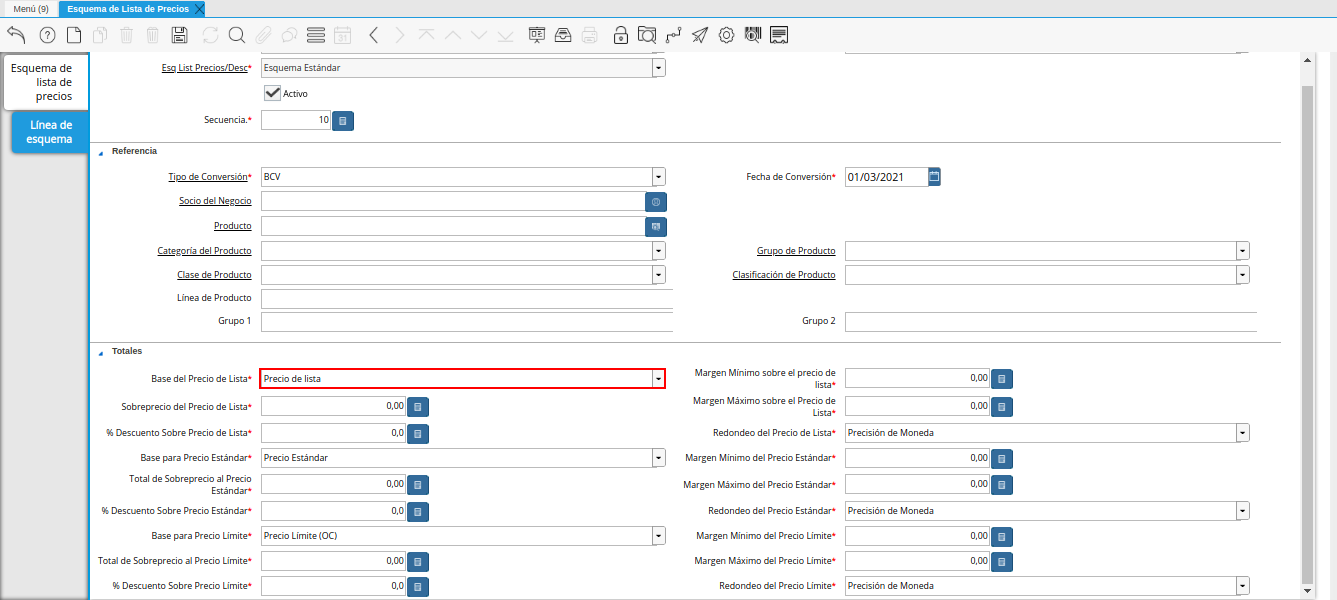Expand the Redondeo del Precio de Lista dropdown
The height and width of the screenshot is (600, 1337).
tap(1242, 433)
